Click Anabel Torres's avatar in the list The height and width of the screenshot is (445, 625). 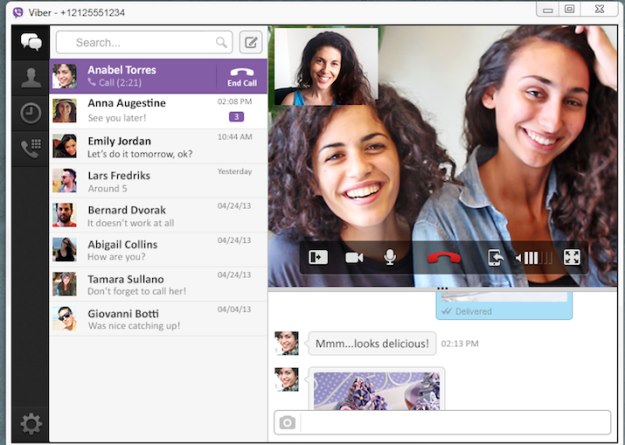64,76
